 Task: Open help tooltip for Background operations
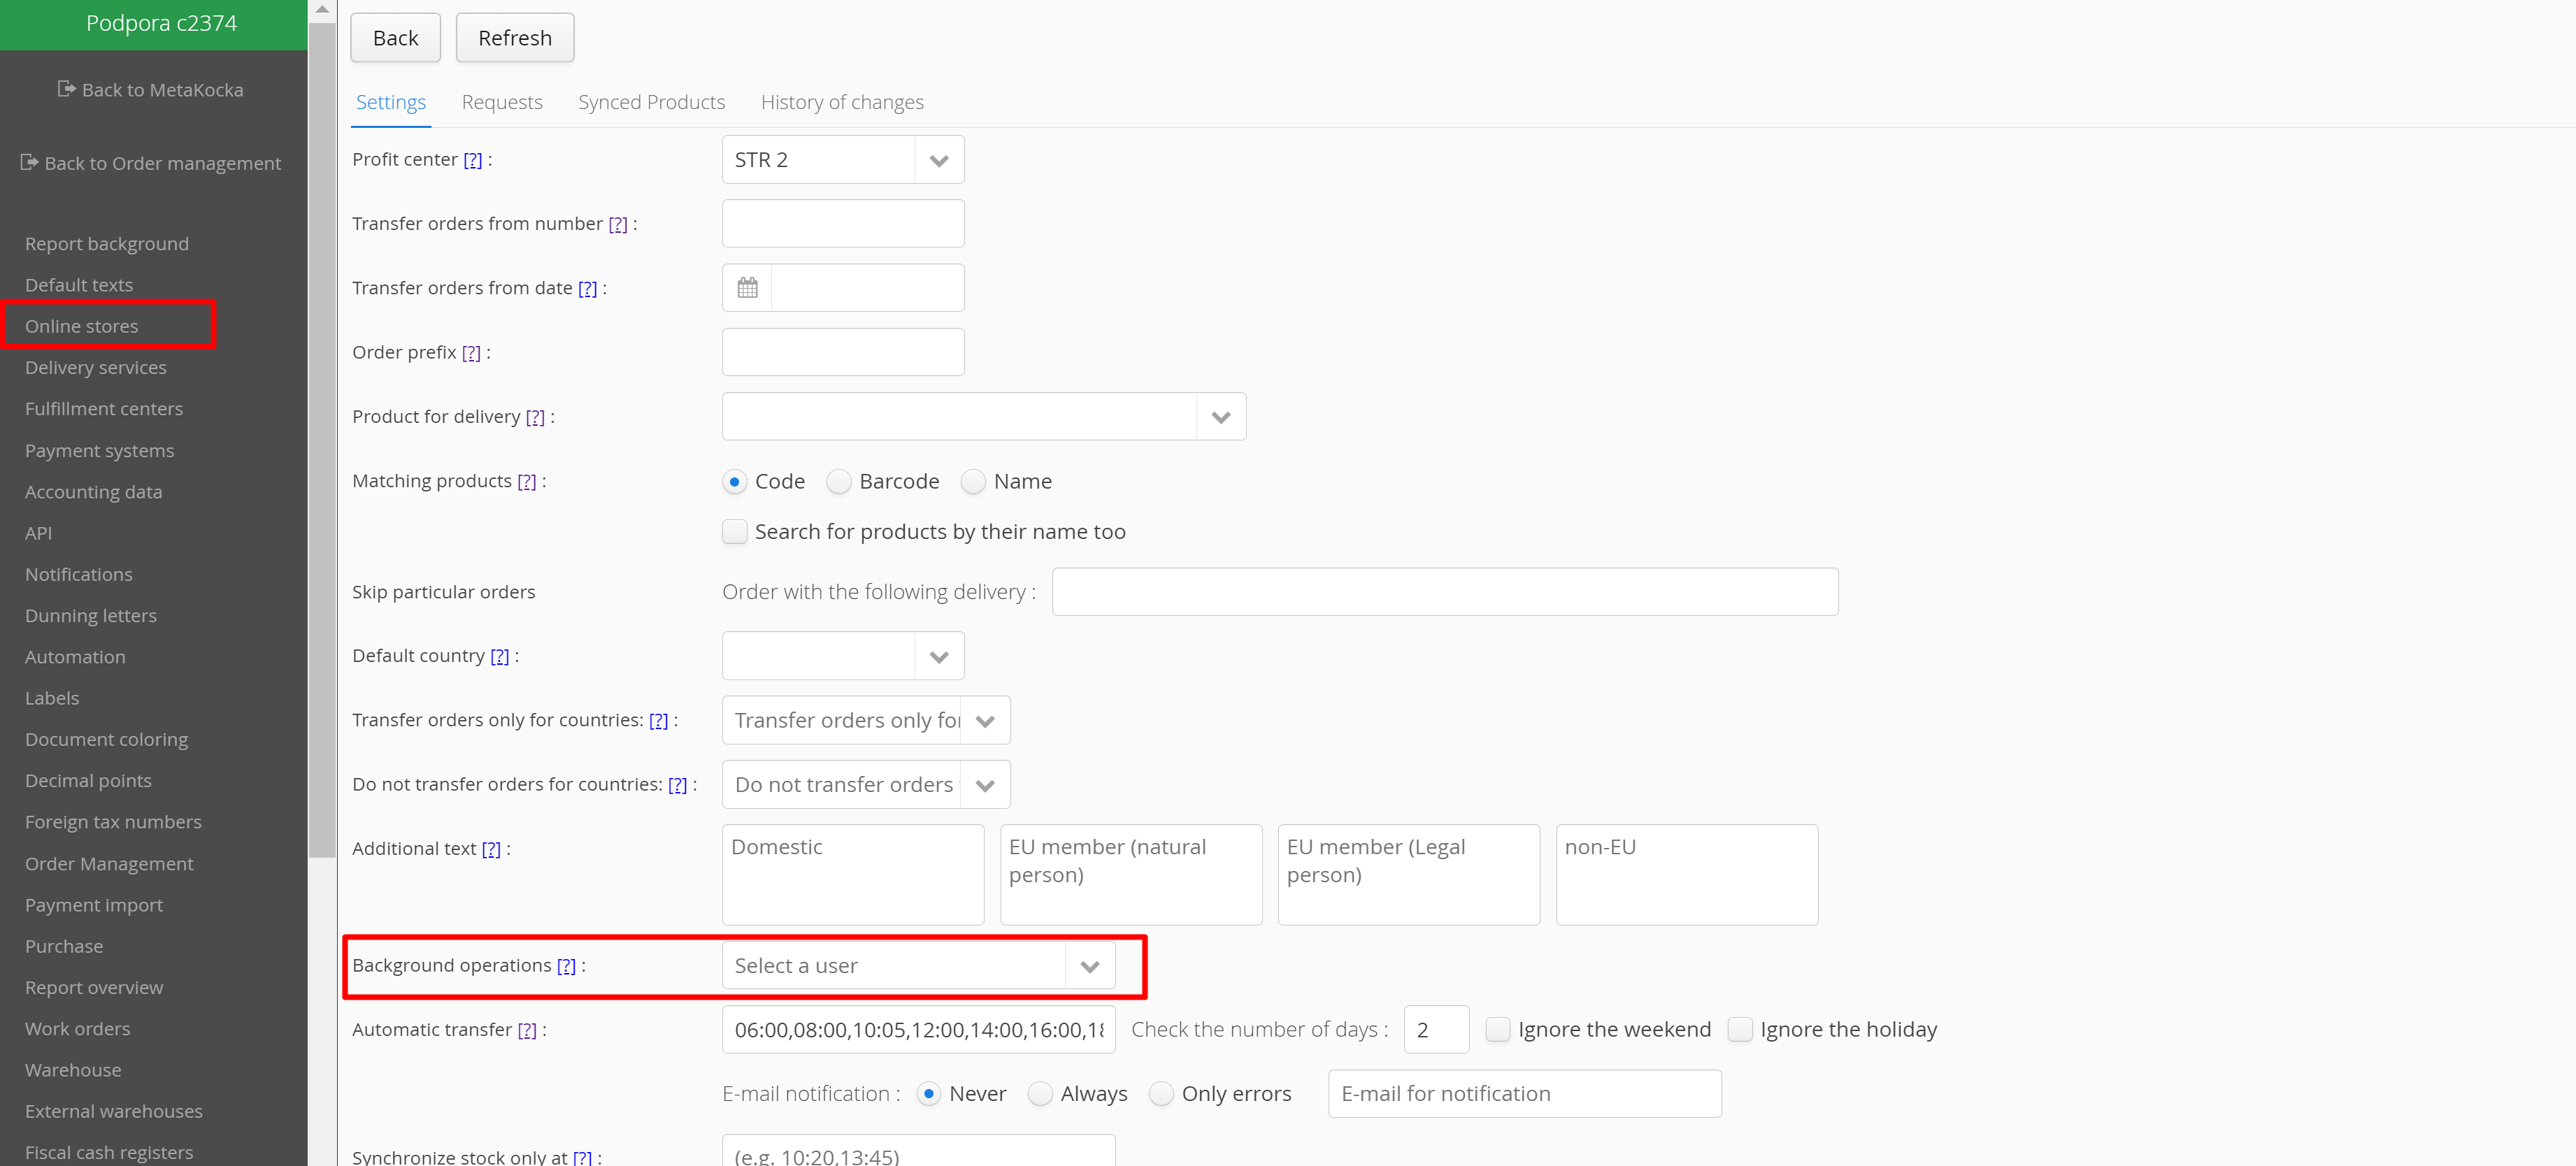pyautogui.click(x=566, y=966)
